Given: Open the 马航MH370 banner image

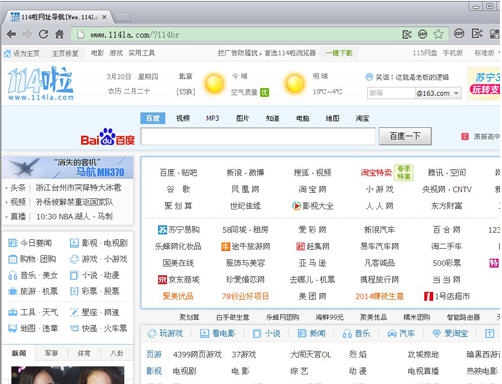Looking at the screenshot, I should pyautogui.click(x=68, y=167).
